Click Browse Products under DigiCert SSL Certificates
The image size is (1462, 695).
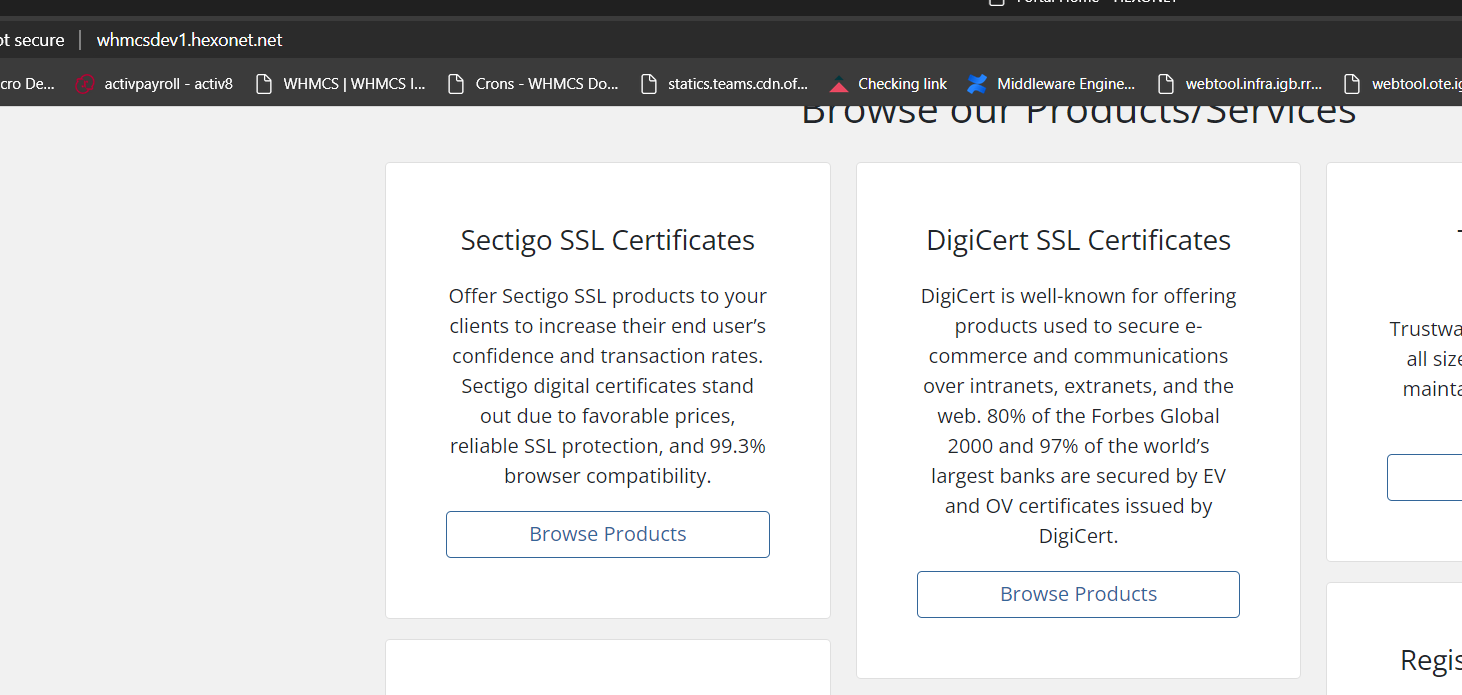coord(1078,594)
